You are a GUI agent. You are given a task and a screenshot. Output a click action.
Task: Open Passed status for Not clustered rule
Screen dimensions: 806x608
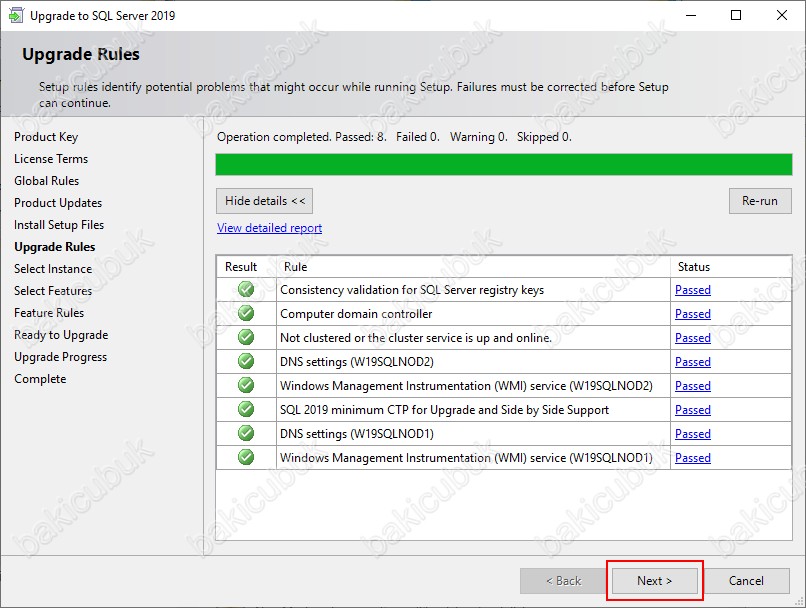[693, 338]
